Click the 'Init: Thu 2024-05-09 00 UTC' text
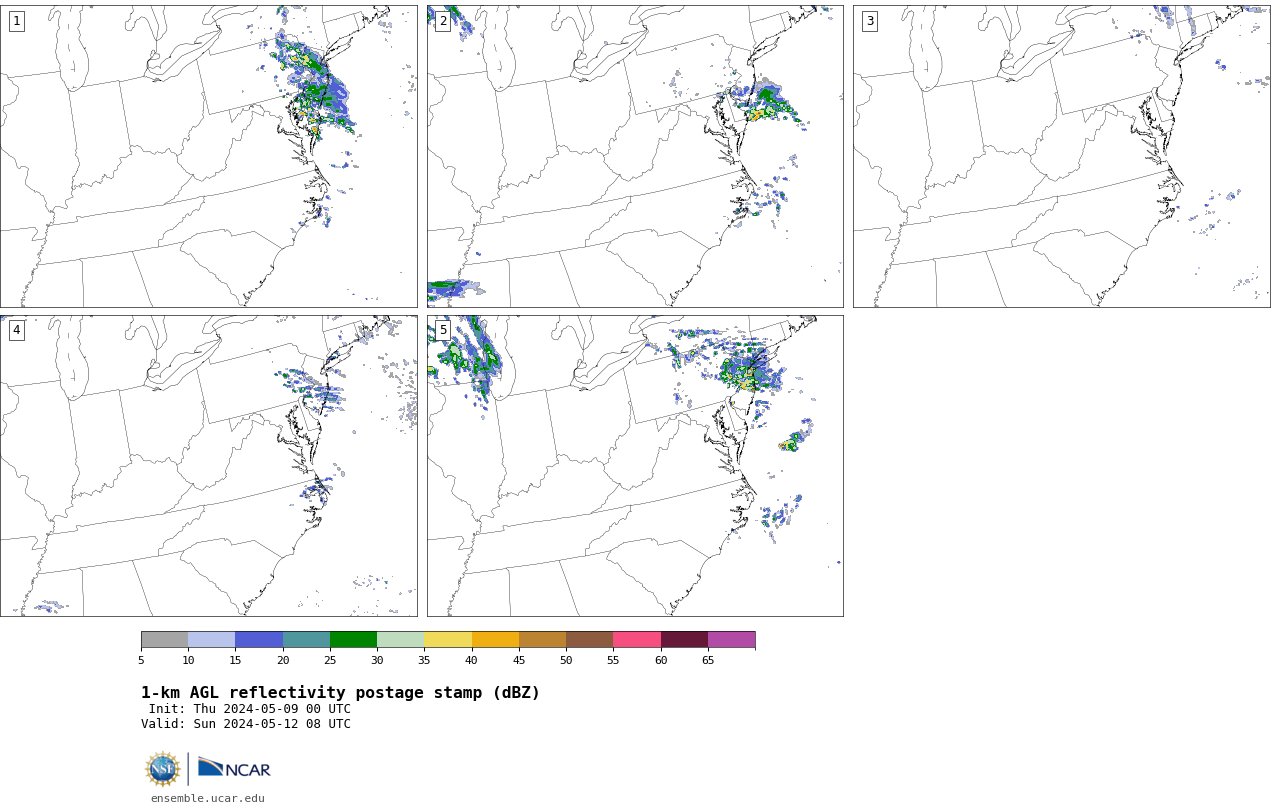Viewport: 1280px width, 809px height. (250, 709)
